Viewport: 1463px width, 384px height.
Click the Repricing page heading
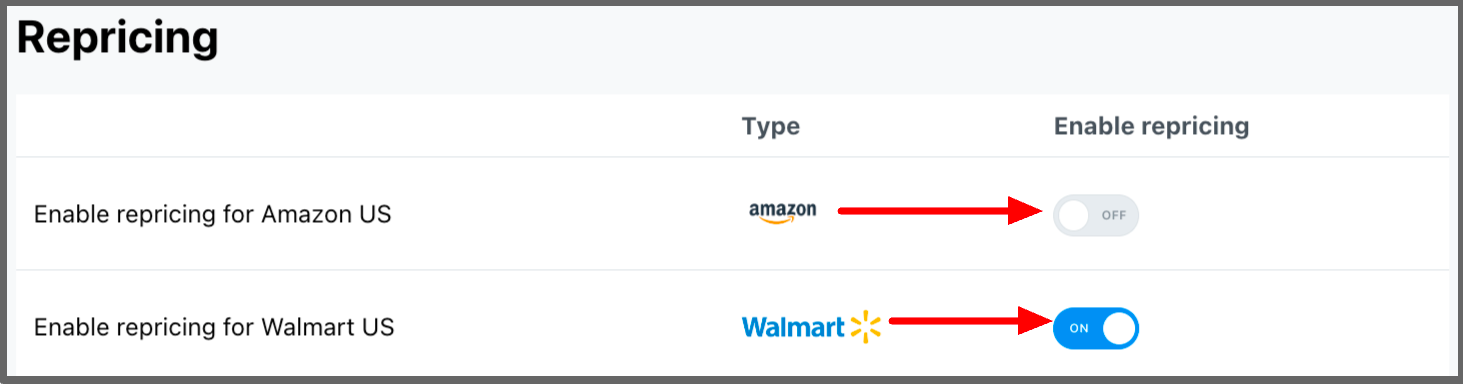(x=118, y=38)
